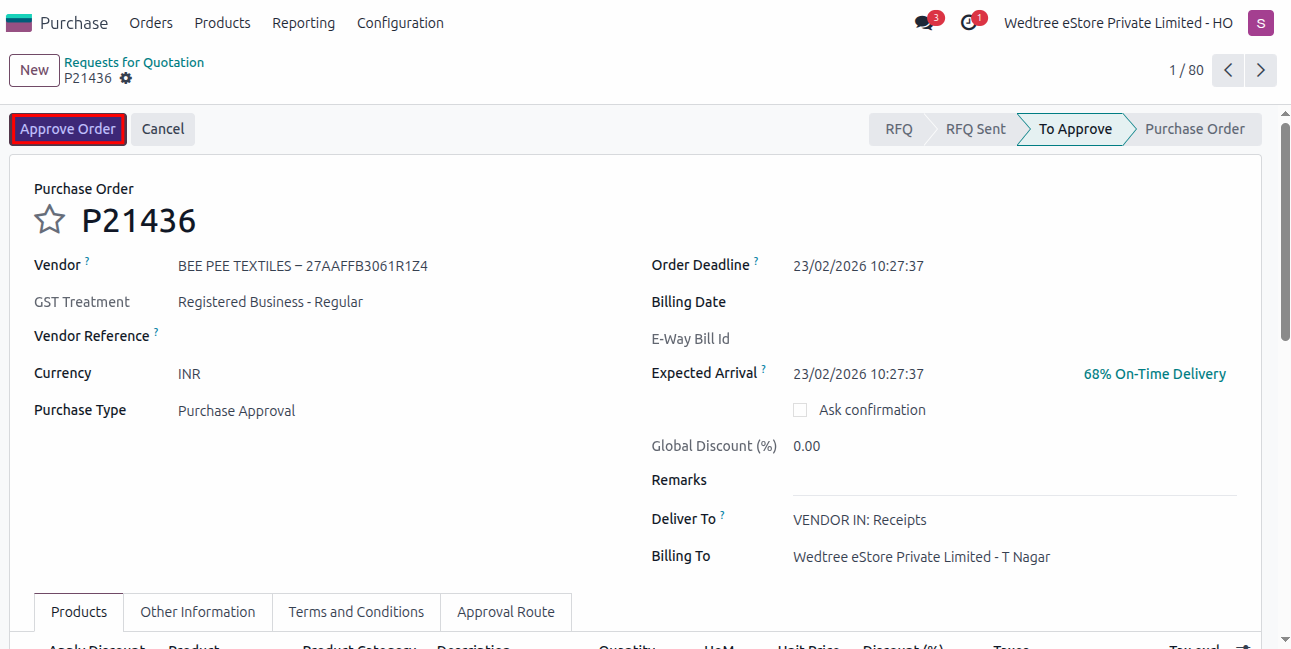Expand the Products menu dropdown
Viewport: 1291px width, 649px height.
[222, 23]
